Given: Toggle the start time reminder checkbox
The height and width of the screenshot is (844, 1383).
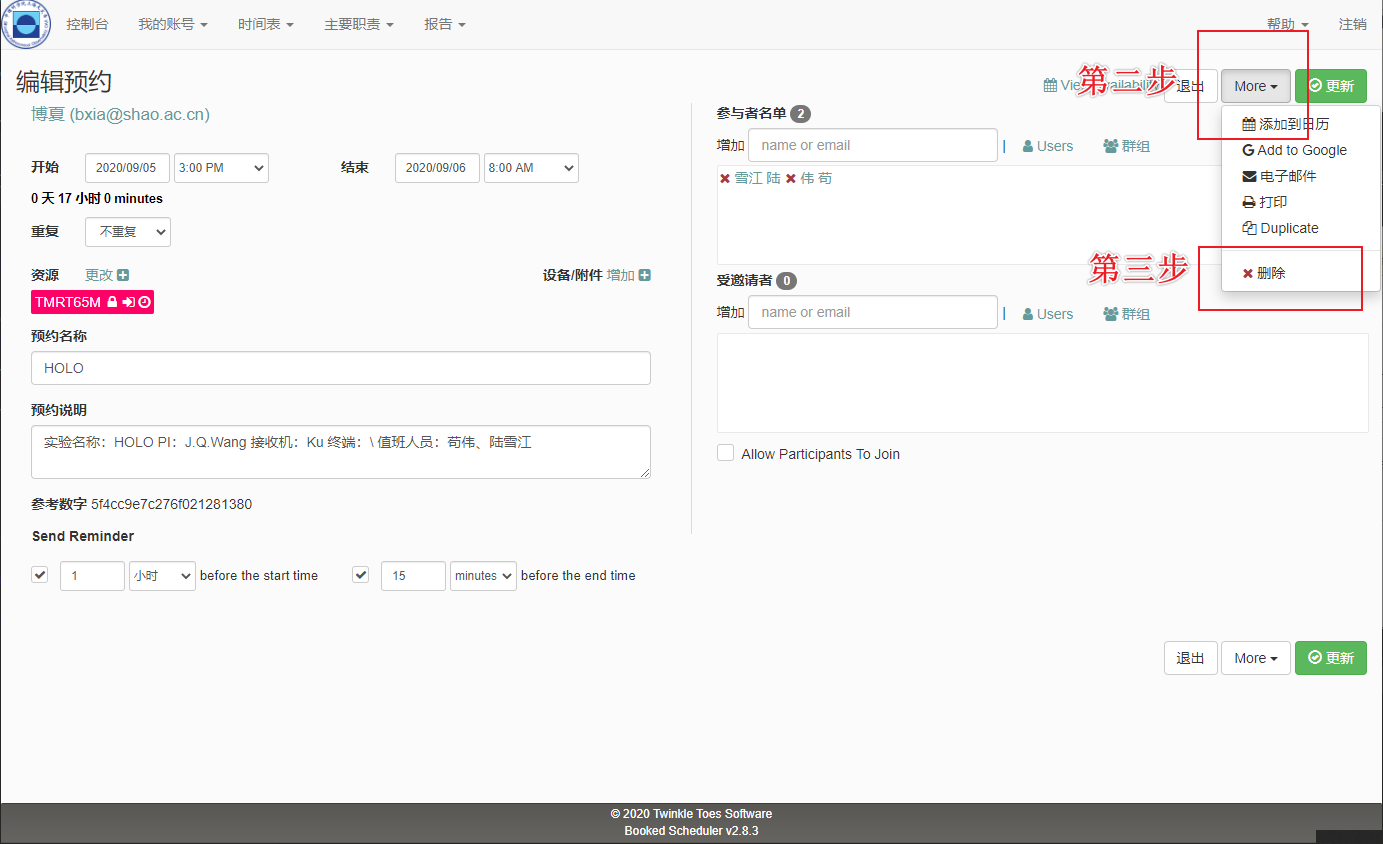Looking at the screenshot, I should pyautogui.click(x=40, y=575).
